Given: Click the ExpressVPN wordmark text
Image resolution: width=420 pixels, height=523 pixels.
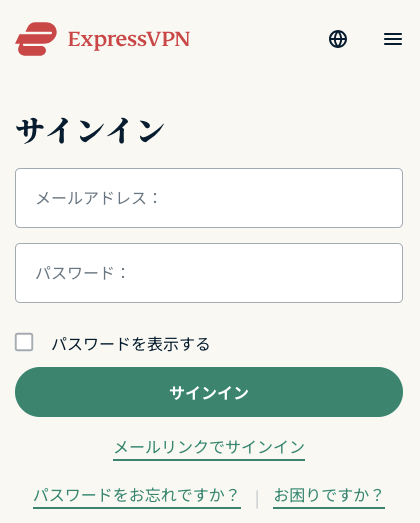Looking at the screenshot, I should click(129, 40).
